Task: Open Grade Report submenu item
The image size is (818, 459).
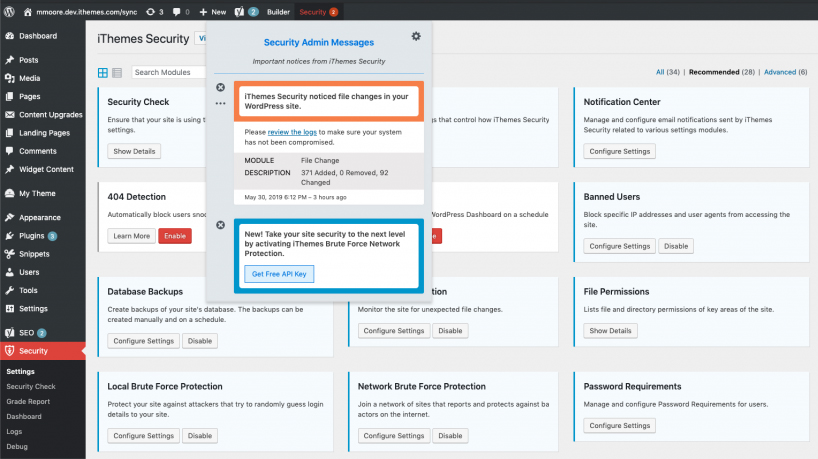Action: pos(28,402)
